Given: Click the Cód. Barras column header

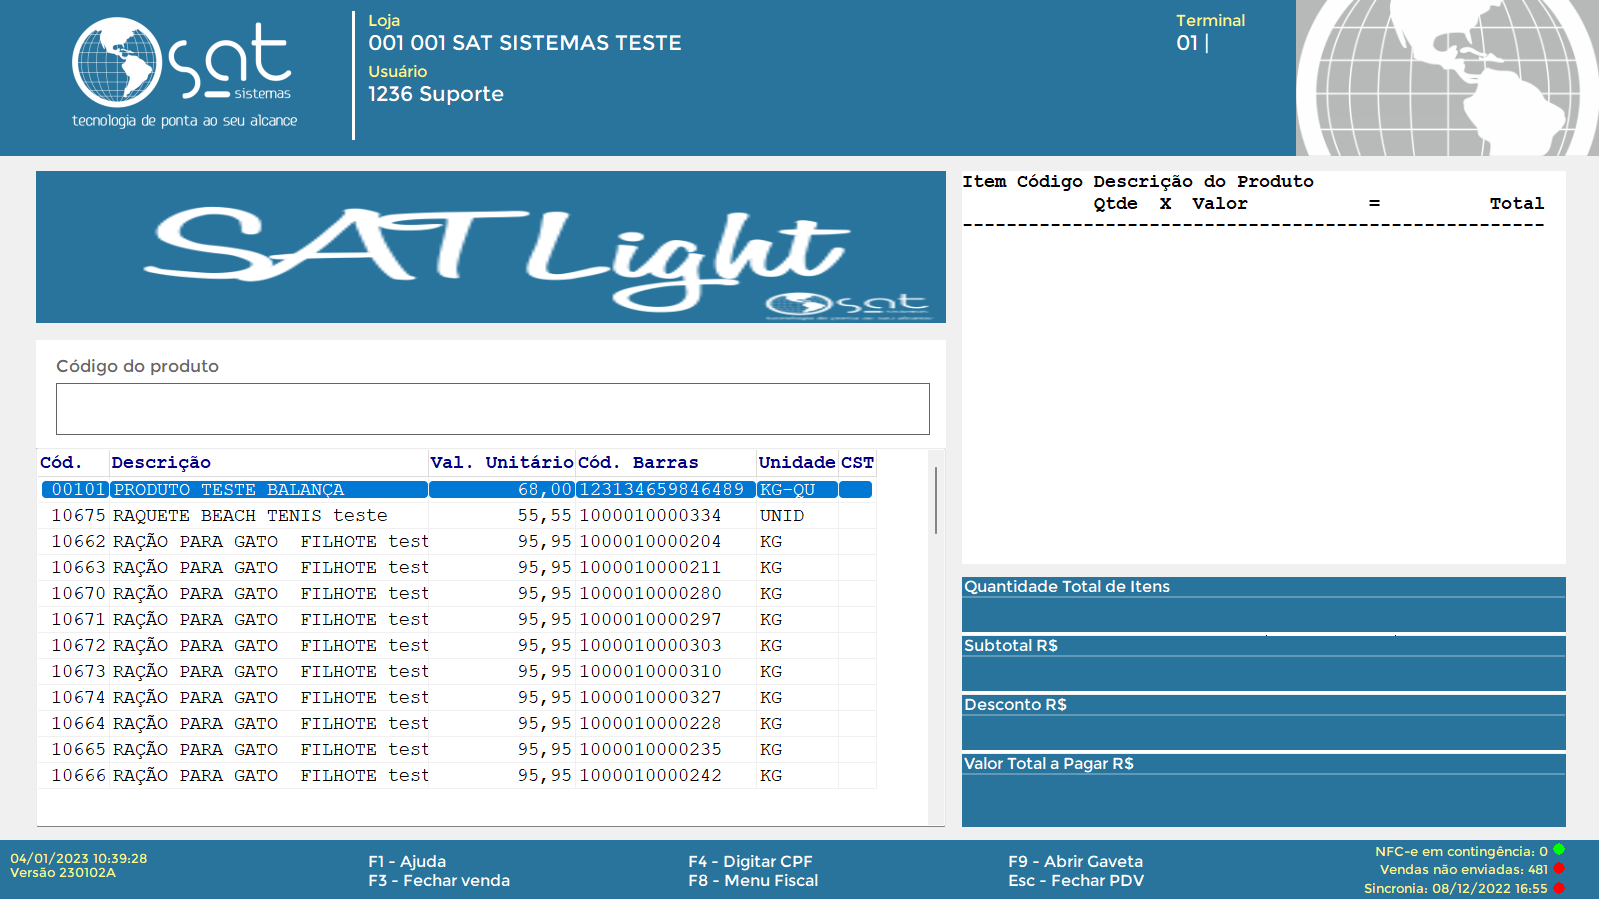Looking at the screenshot, I should pyautogui.click(x=638, y=463).
